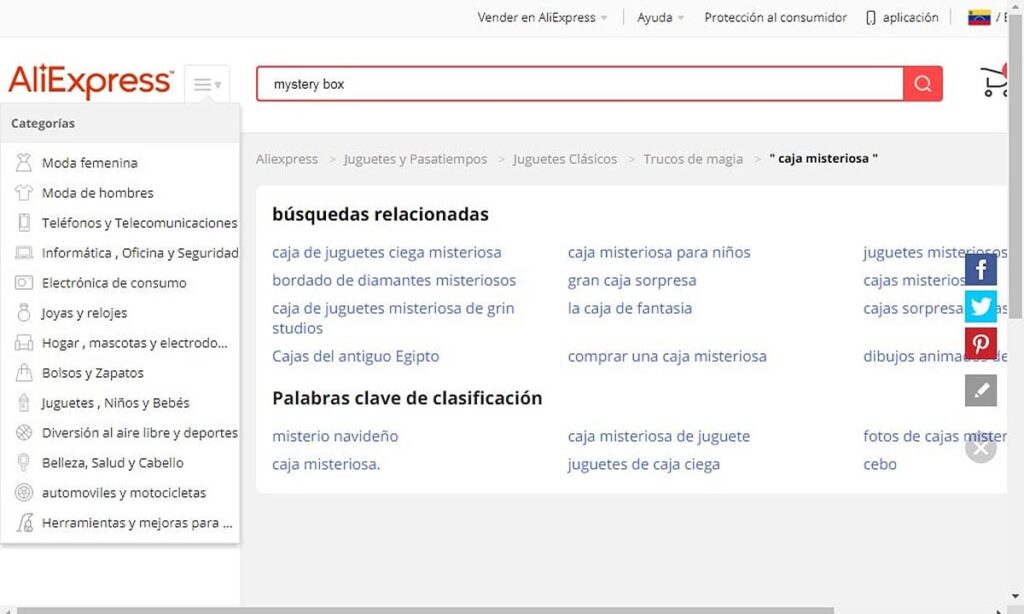1024x614 pixels.
Task: Close the floating side widget
Action: (981, 448)
